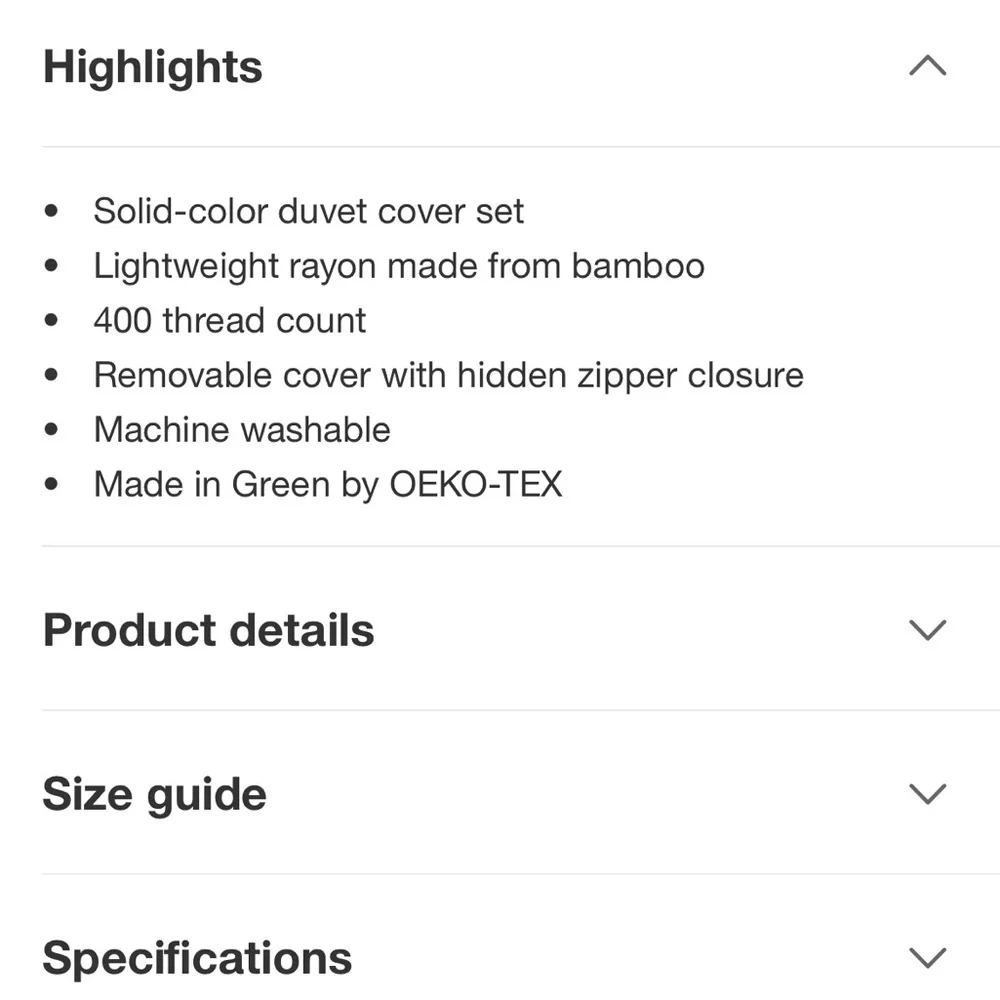This screenshot has width=1000, height=1000.
Task: Click the 'Solid-color duvet cover set' text
Action: click(x=309, y=211)
